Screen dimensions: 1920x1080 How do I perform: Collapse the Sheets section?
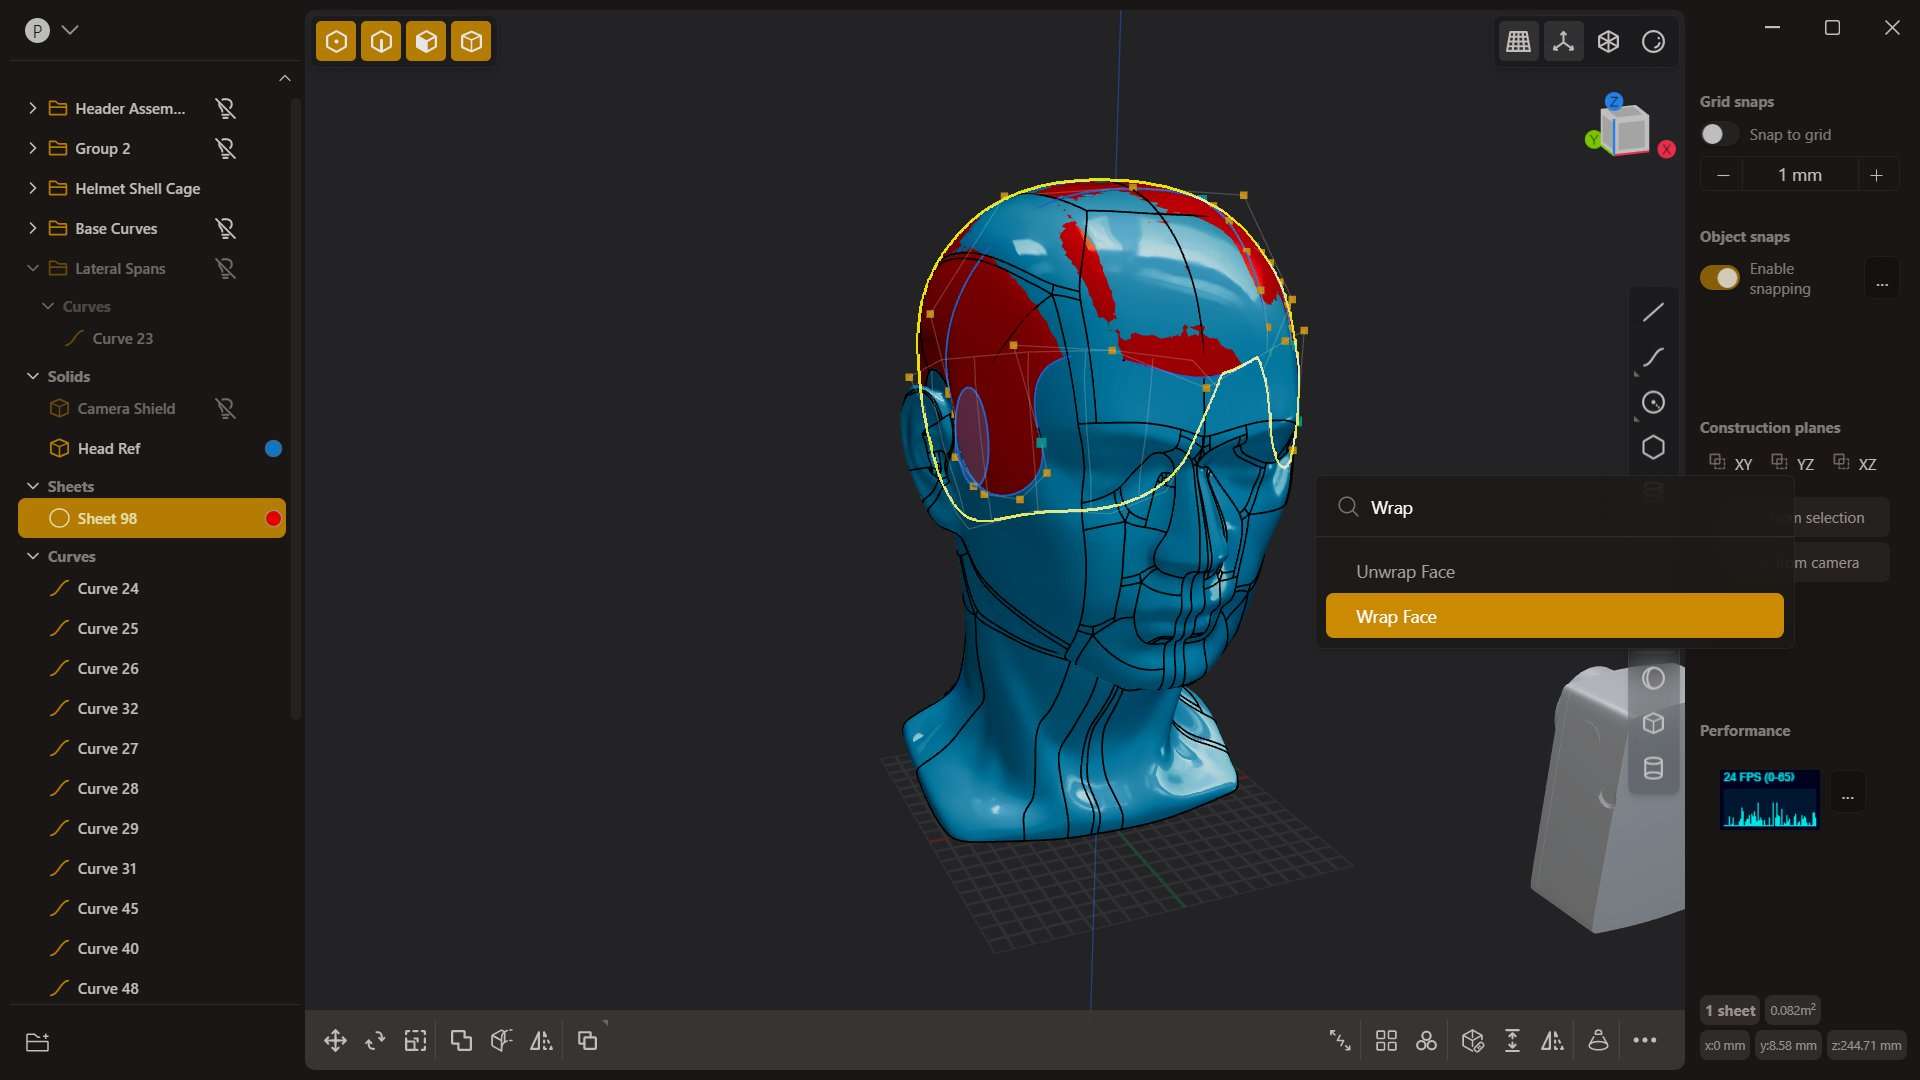click(32, 486)
